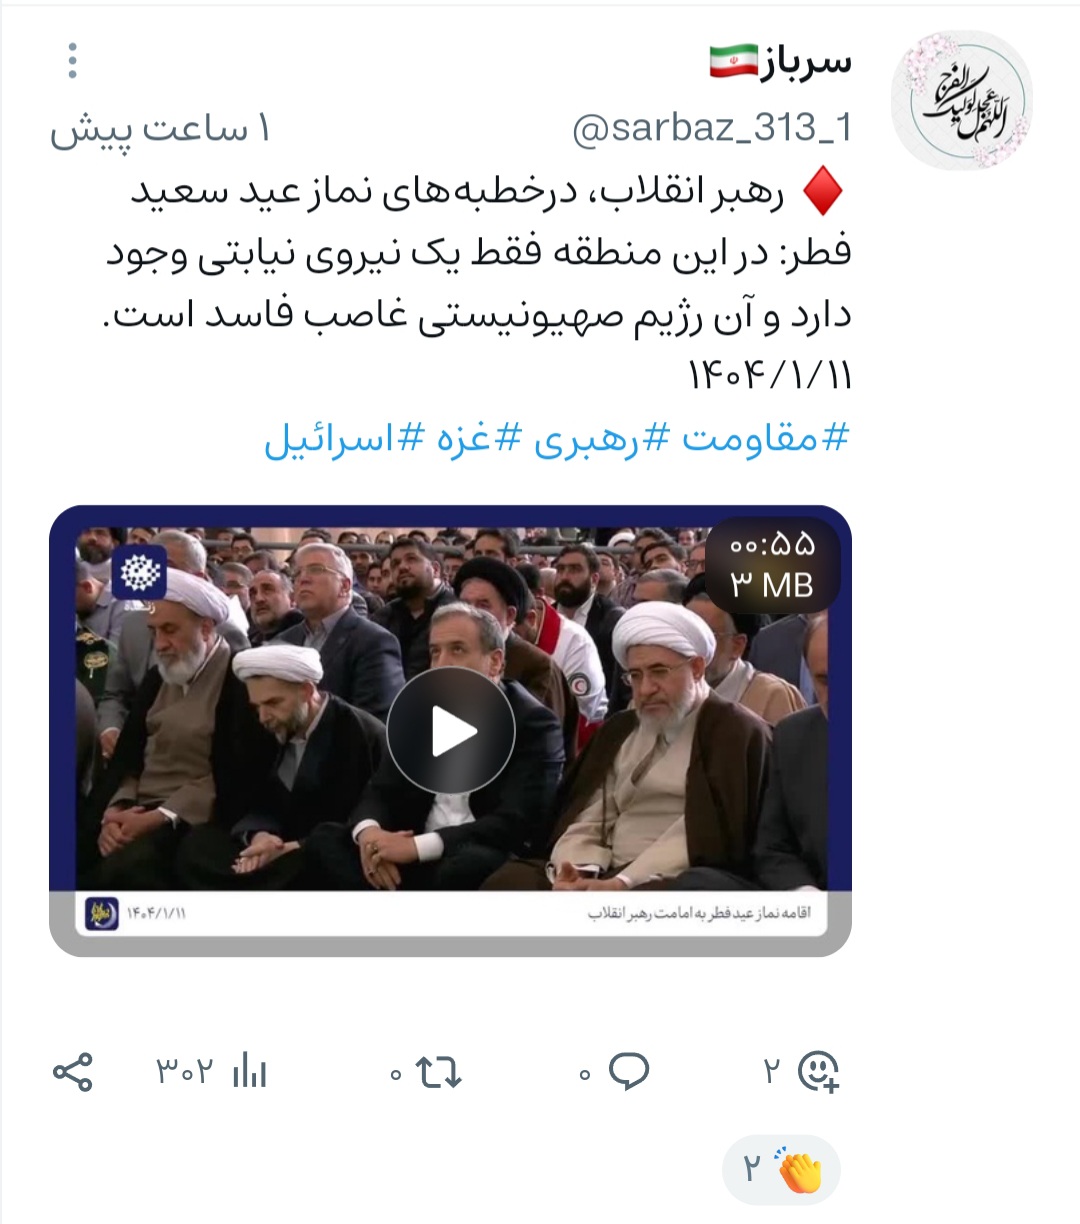View post statistics bar chart icon

point(249,1072)
